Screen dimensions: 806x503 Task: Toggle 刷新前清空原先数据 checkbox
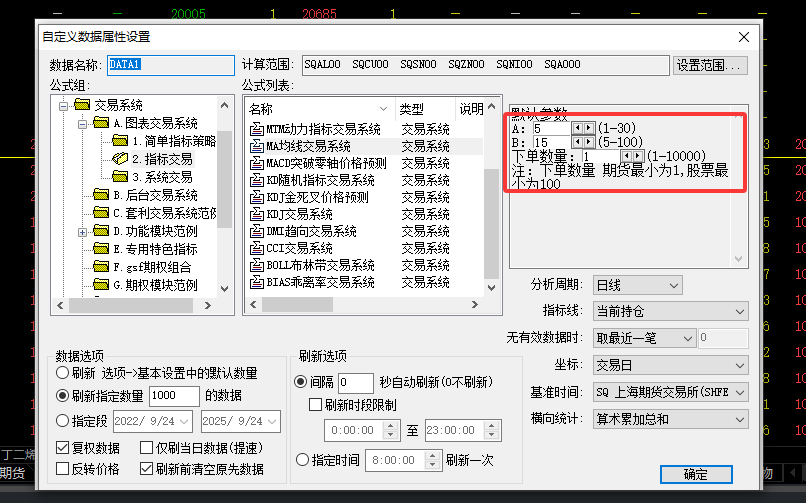[146, 469]
